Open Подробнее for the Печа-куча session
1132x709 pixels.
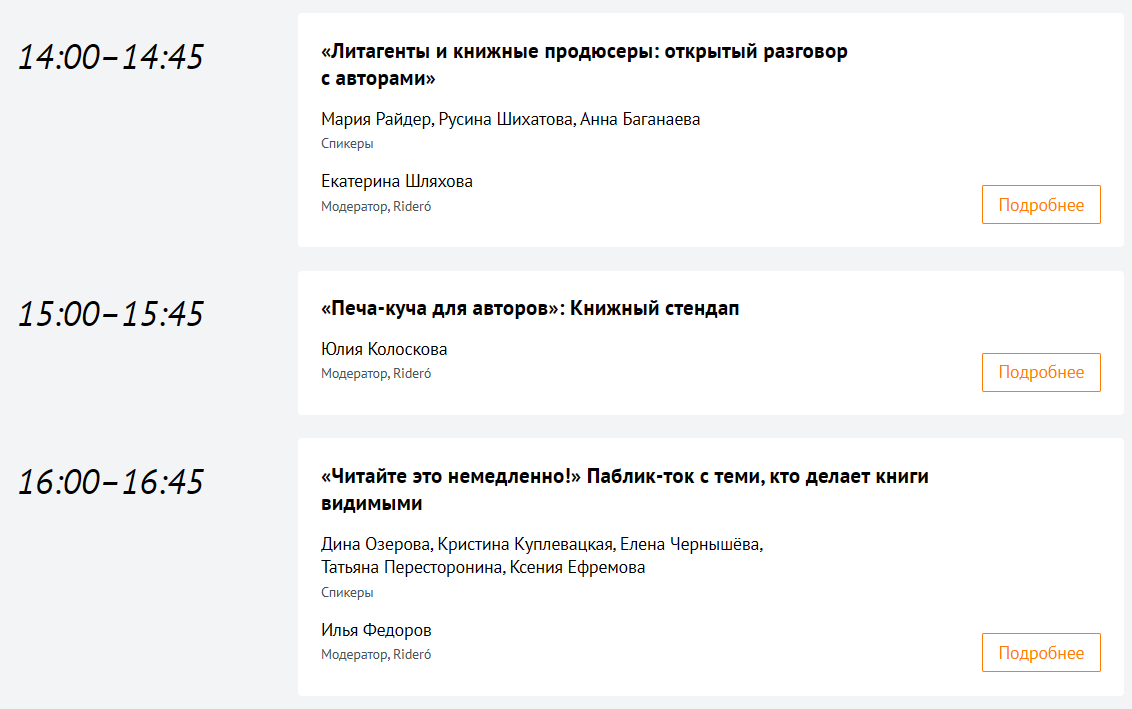click(x=1041, y=372)
